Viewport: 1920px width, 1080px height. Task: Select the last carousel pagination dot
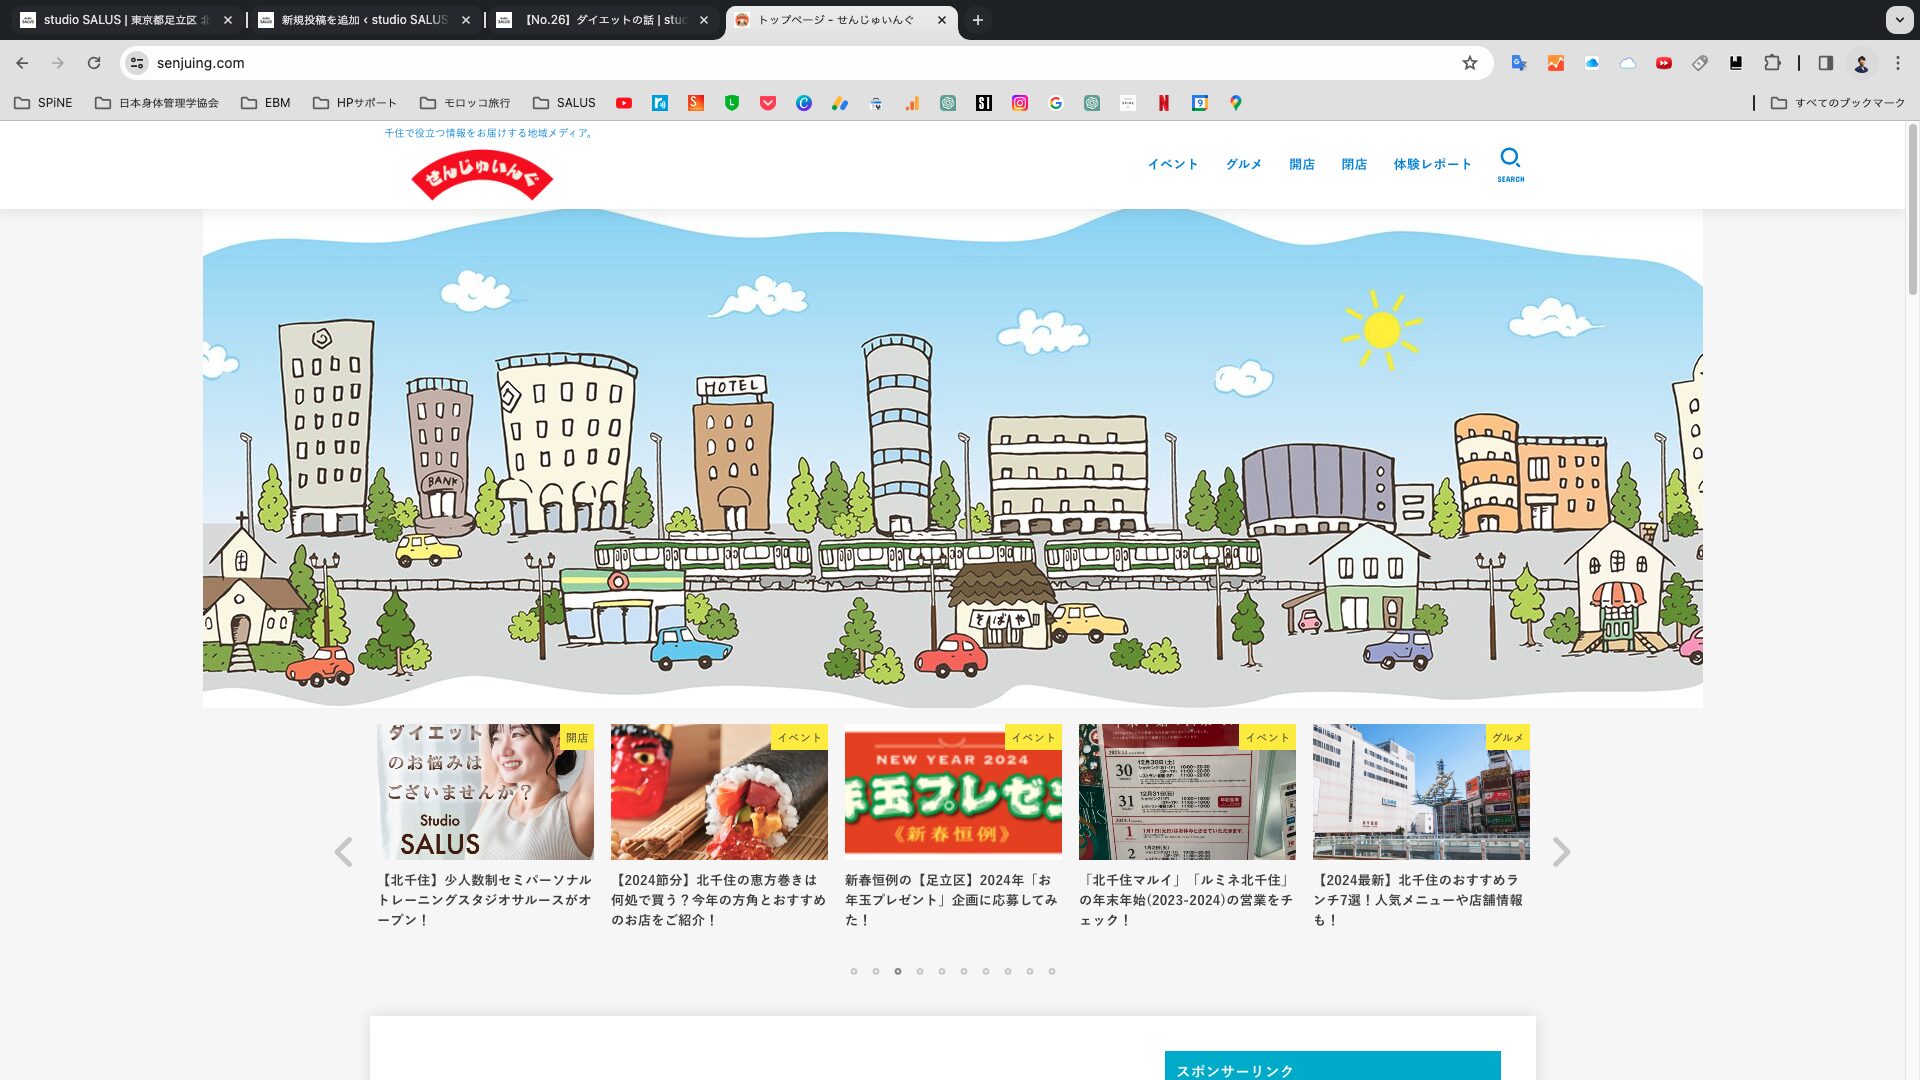pos(1052,971)
